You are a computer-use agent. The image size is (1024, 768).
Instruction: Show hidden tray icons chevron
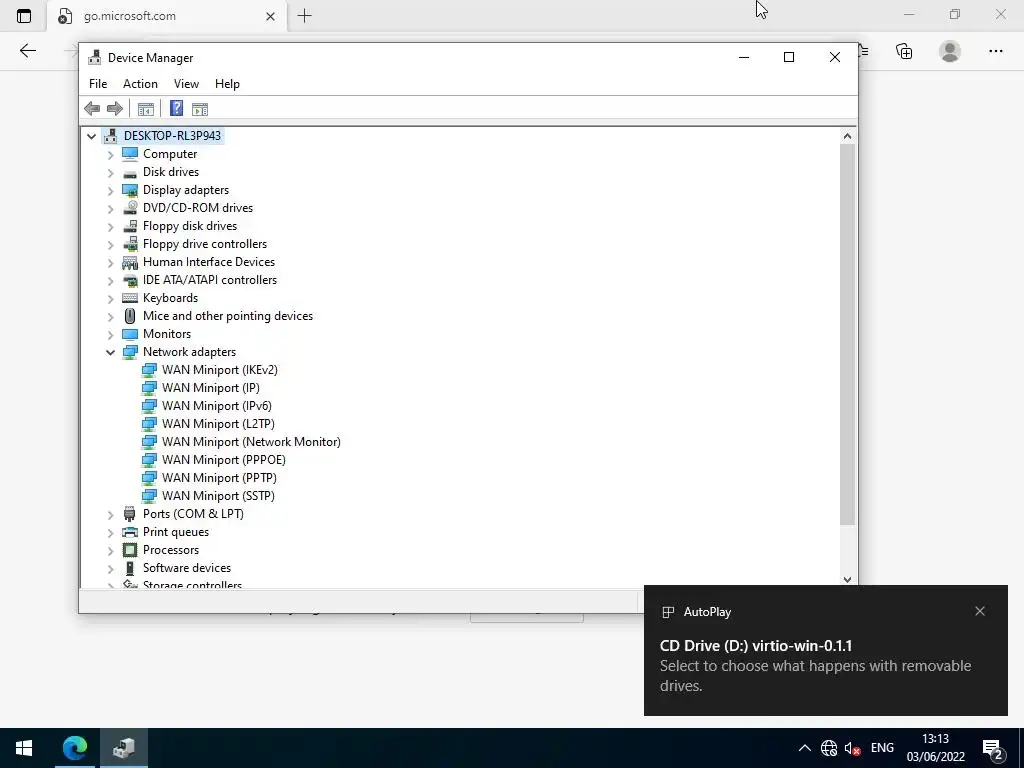point(805,748)
